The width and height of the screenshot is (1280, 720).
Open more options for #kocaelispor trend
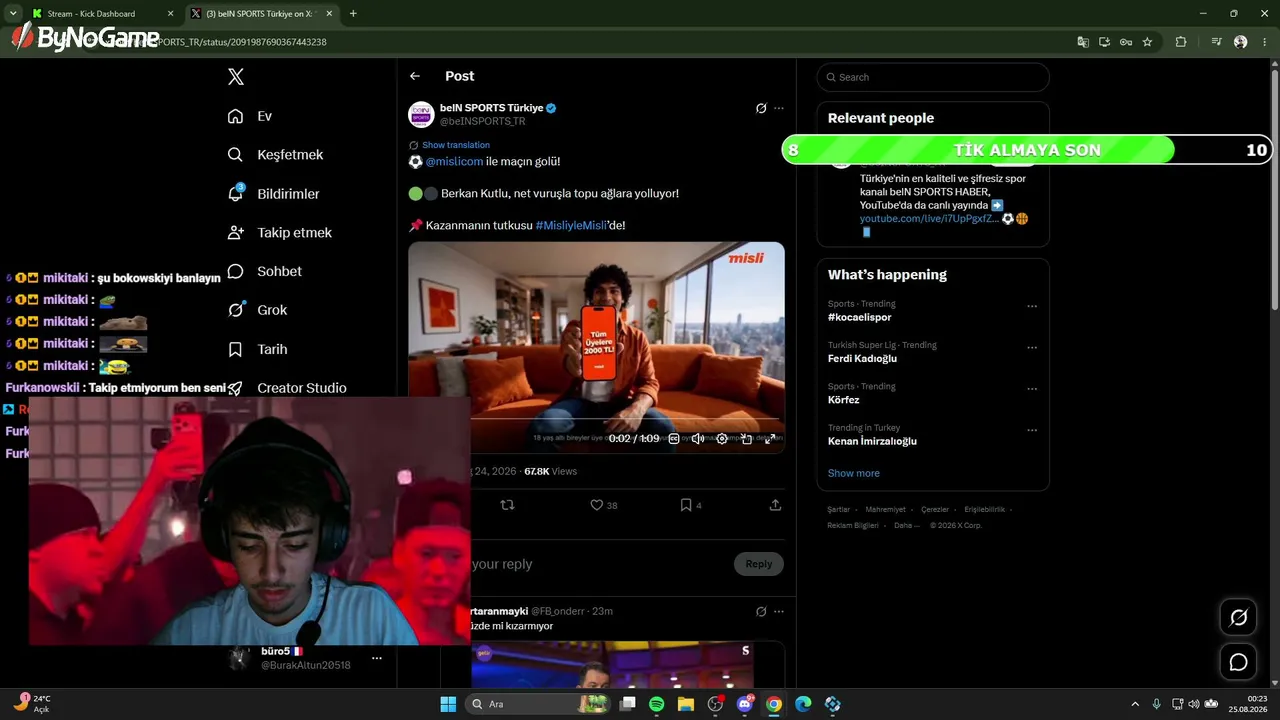pyautogui.click(x=1032, y=306)
